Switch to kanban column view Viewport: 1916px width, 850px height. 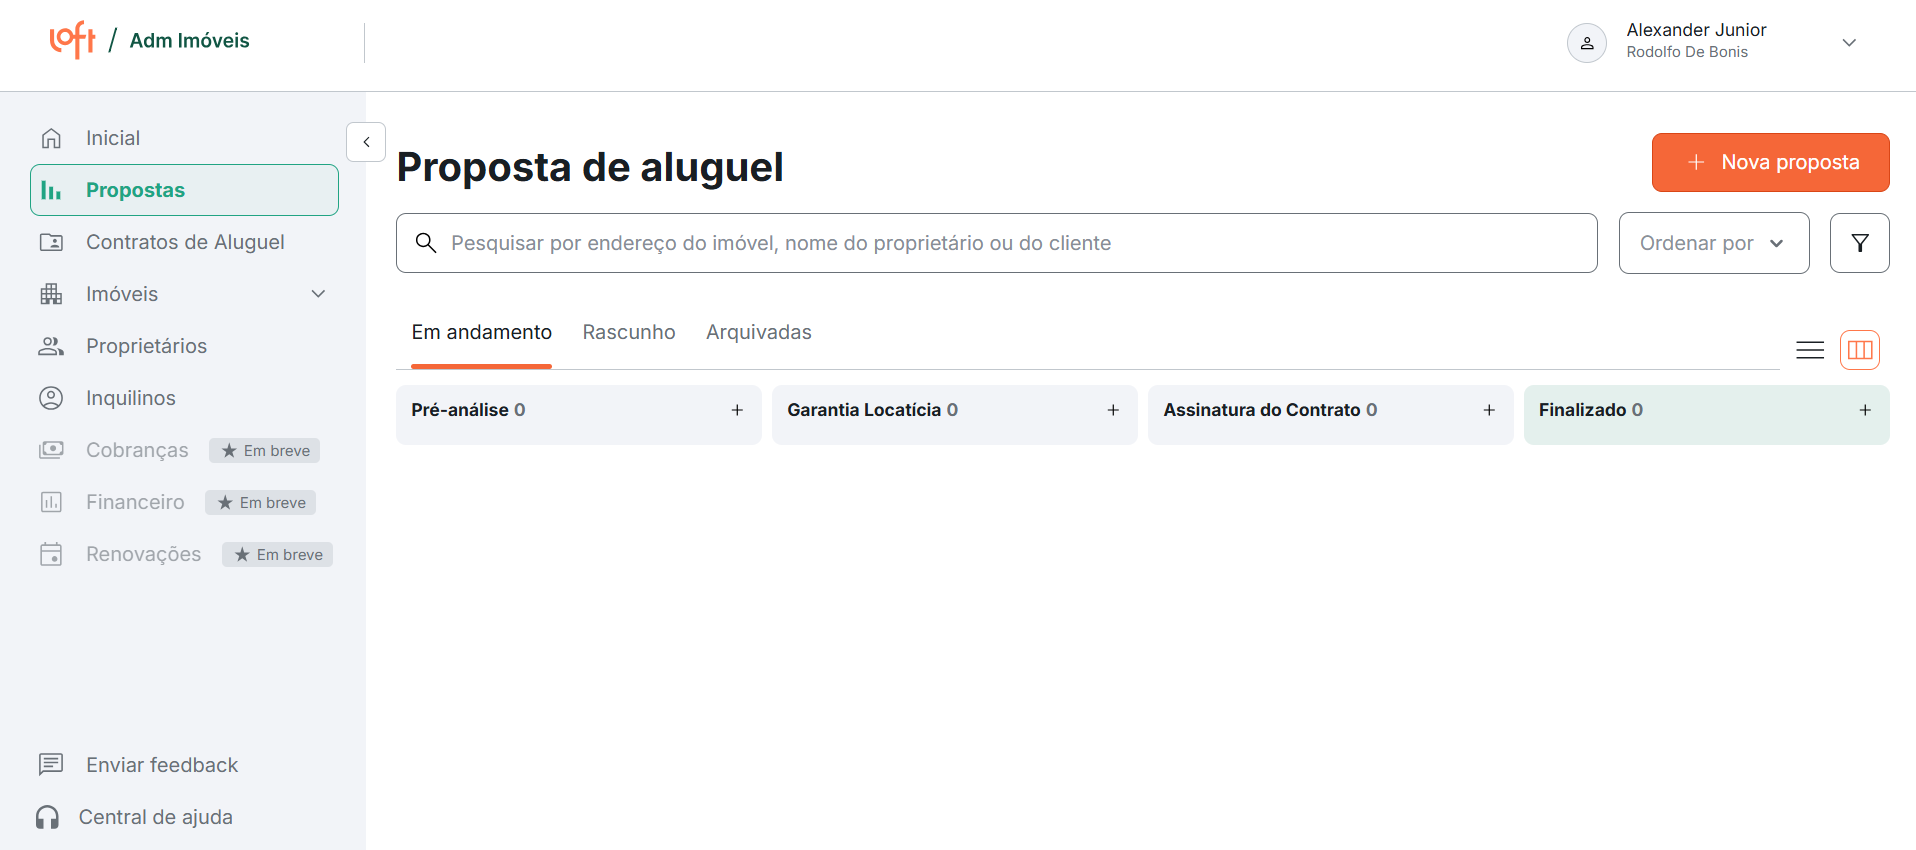click(x=1860, y=350)
